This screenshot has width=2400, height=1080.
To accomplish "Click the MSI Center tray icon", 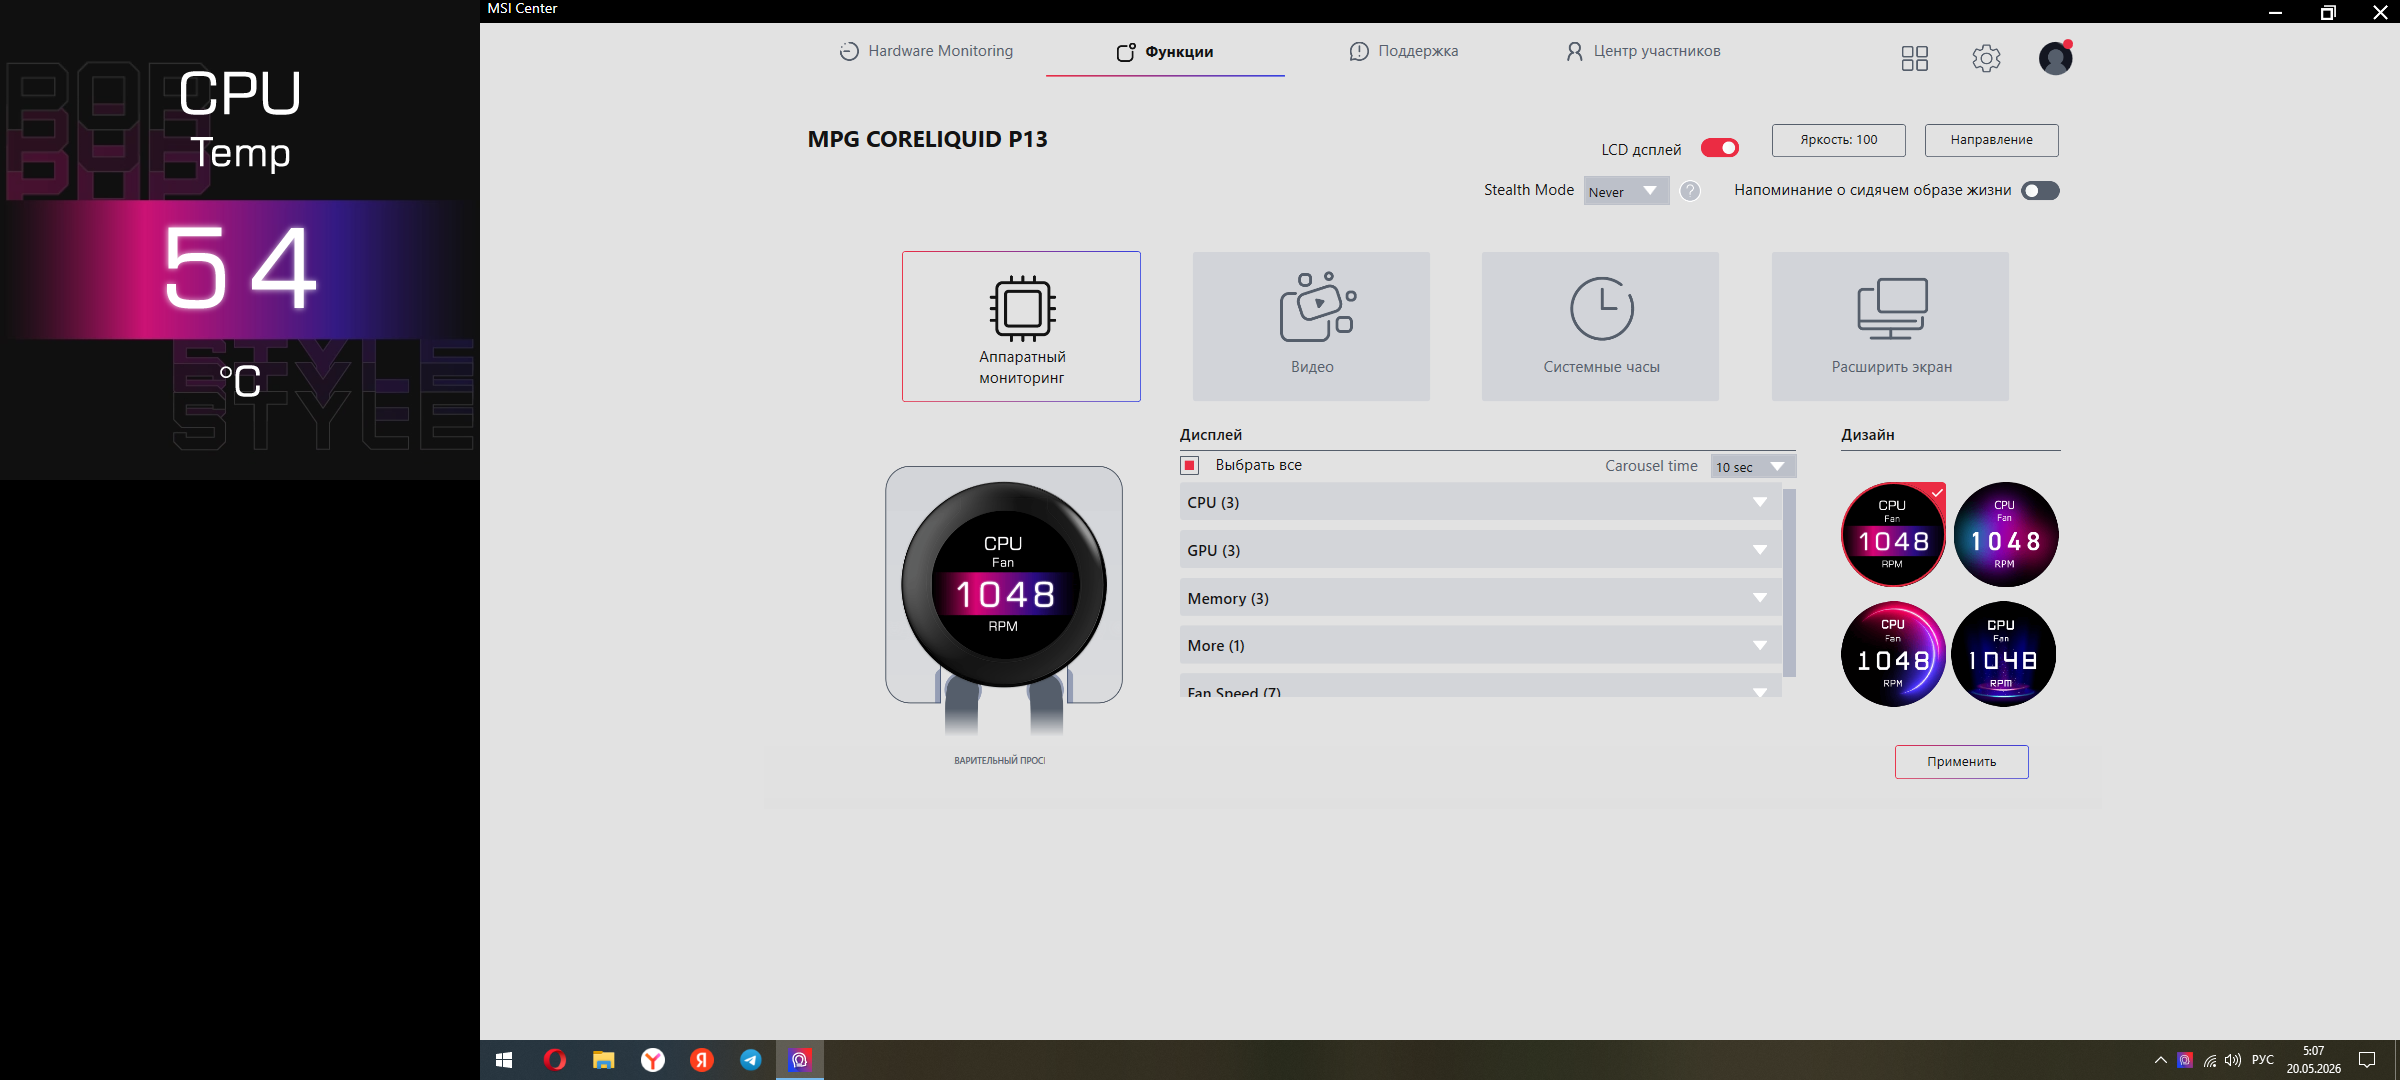I will 2185,1060.
